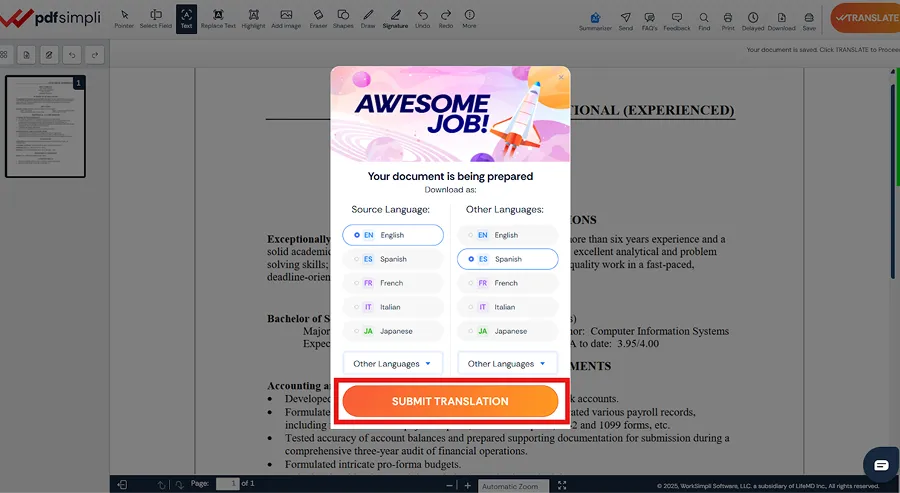
Task: Click the Add Image icon
Action: click(286, 19)
